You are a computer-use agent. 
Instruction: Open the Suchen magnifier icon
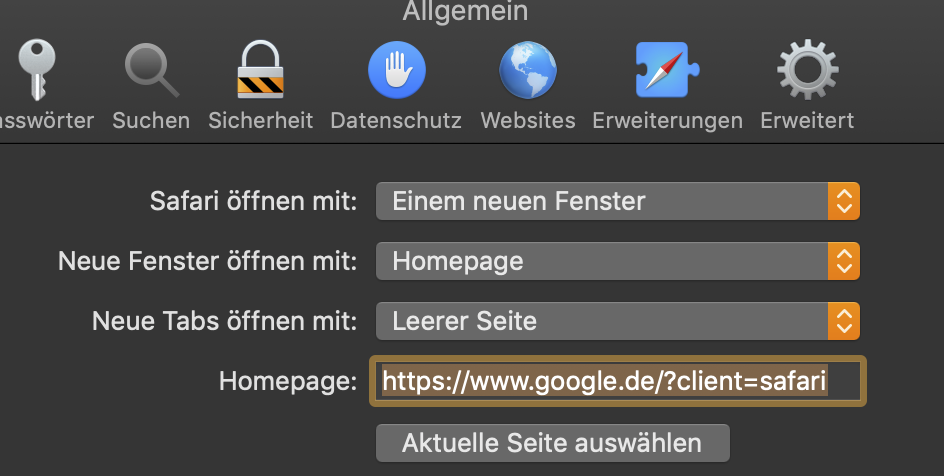click(150, 72)
